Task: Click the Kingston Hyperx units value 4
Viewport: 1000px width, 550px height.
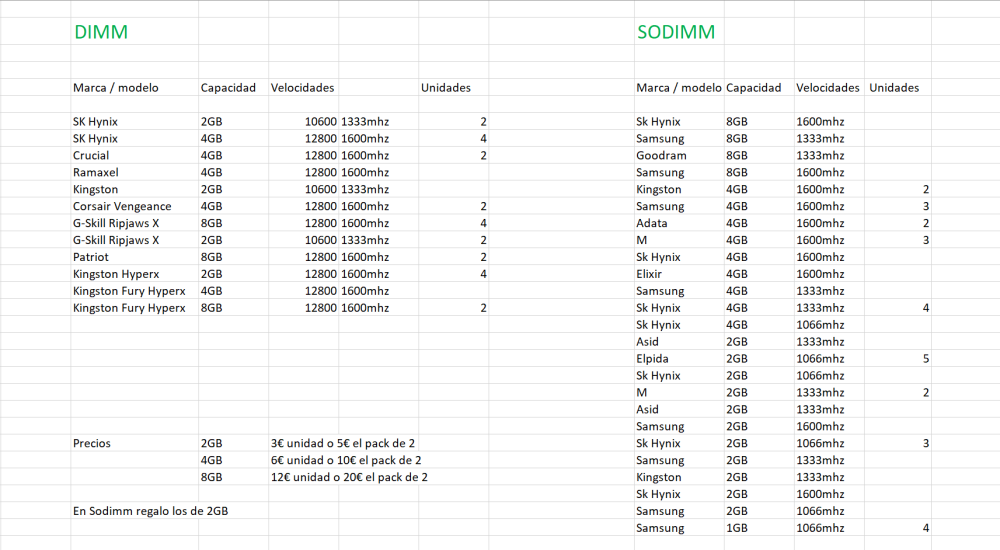Action: point(483,274)
